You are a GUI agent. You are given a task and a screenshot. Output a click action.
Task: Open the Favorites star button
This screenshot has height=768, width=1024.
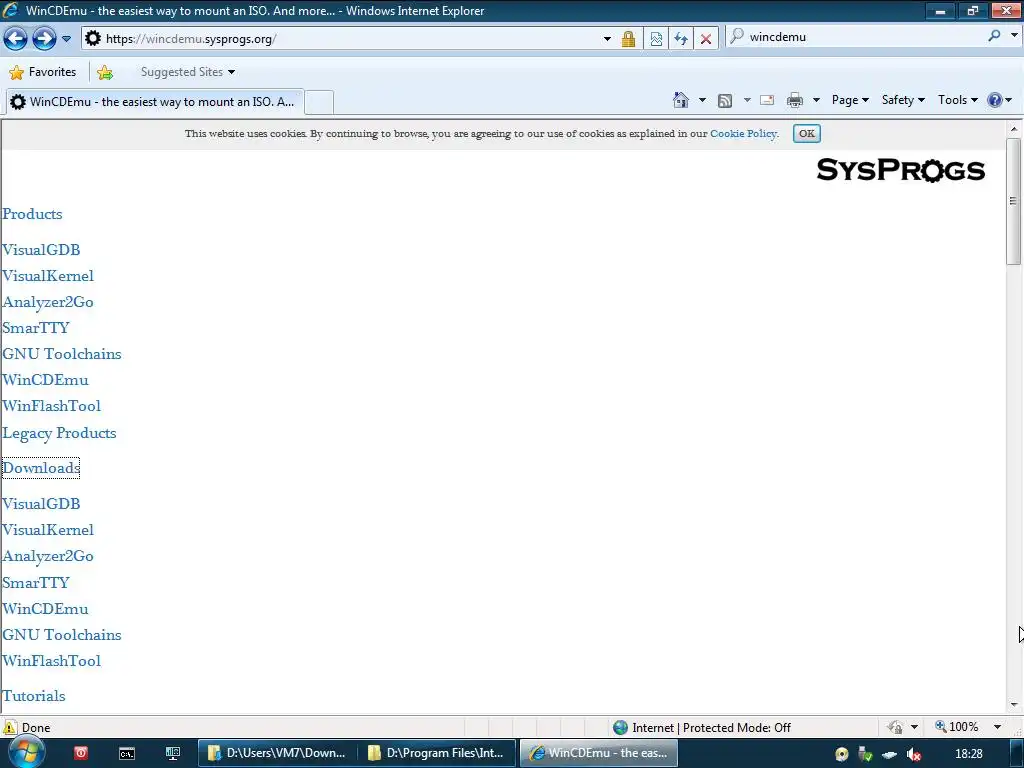(42, 72)
